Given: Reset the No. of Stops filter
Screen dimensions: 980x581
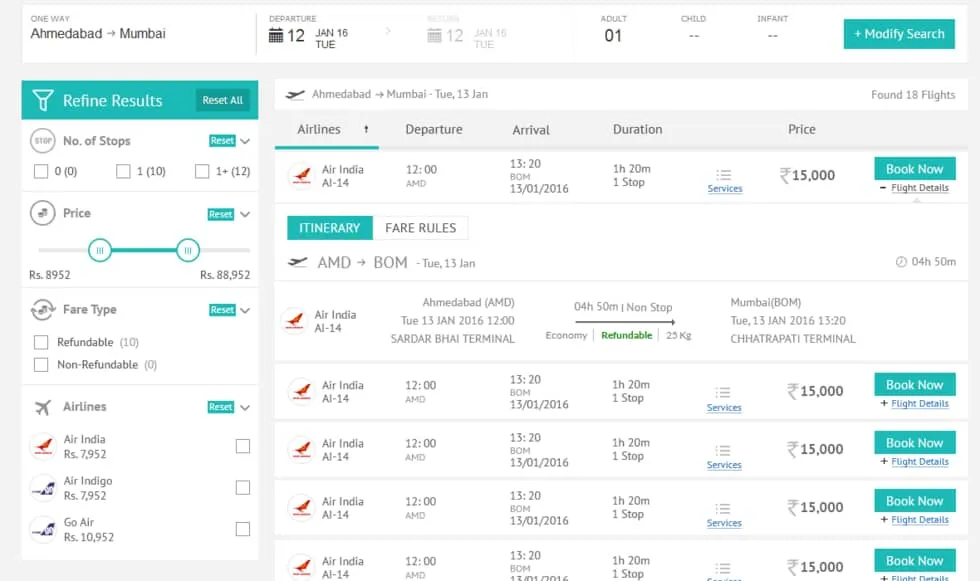Looking at the screenshot, I should pyautogui.click(x=222, y=141).
